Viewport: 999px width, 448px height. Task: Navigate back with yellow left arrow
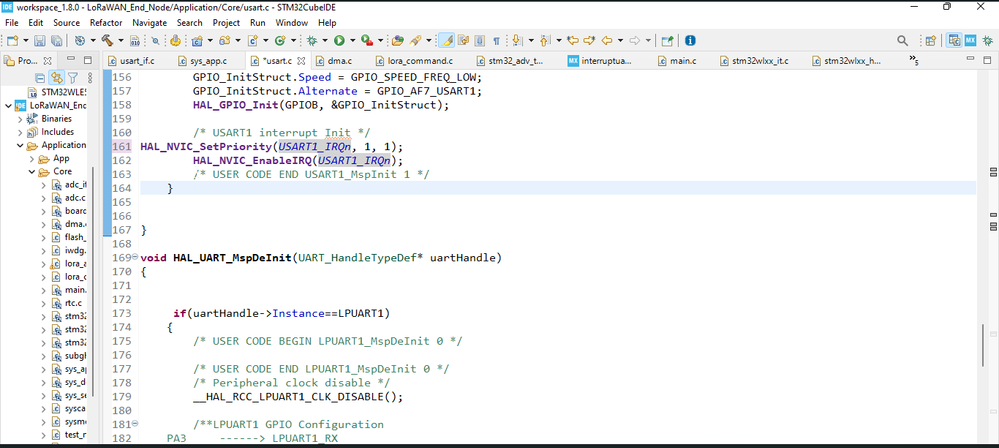pos(606,41)
